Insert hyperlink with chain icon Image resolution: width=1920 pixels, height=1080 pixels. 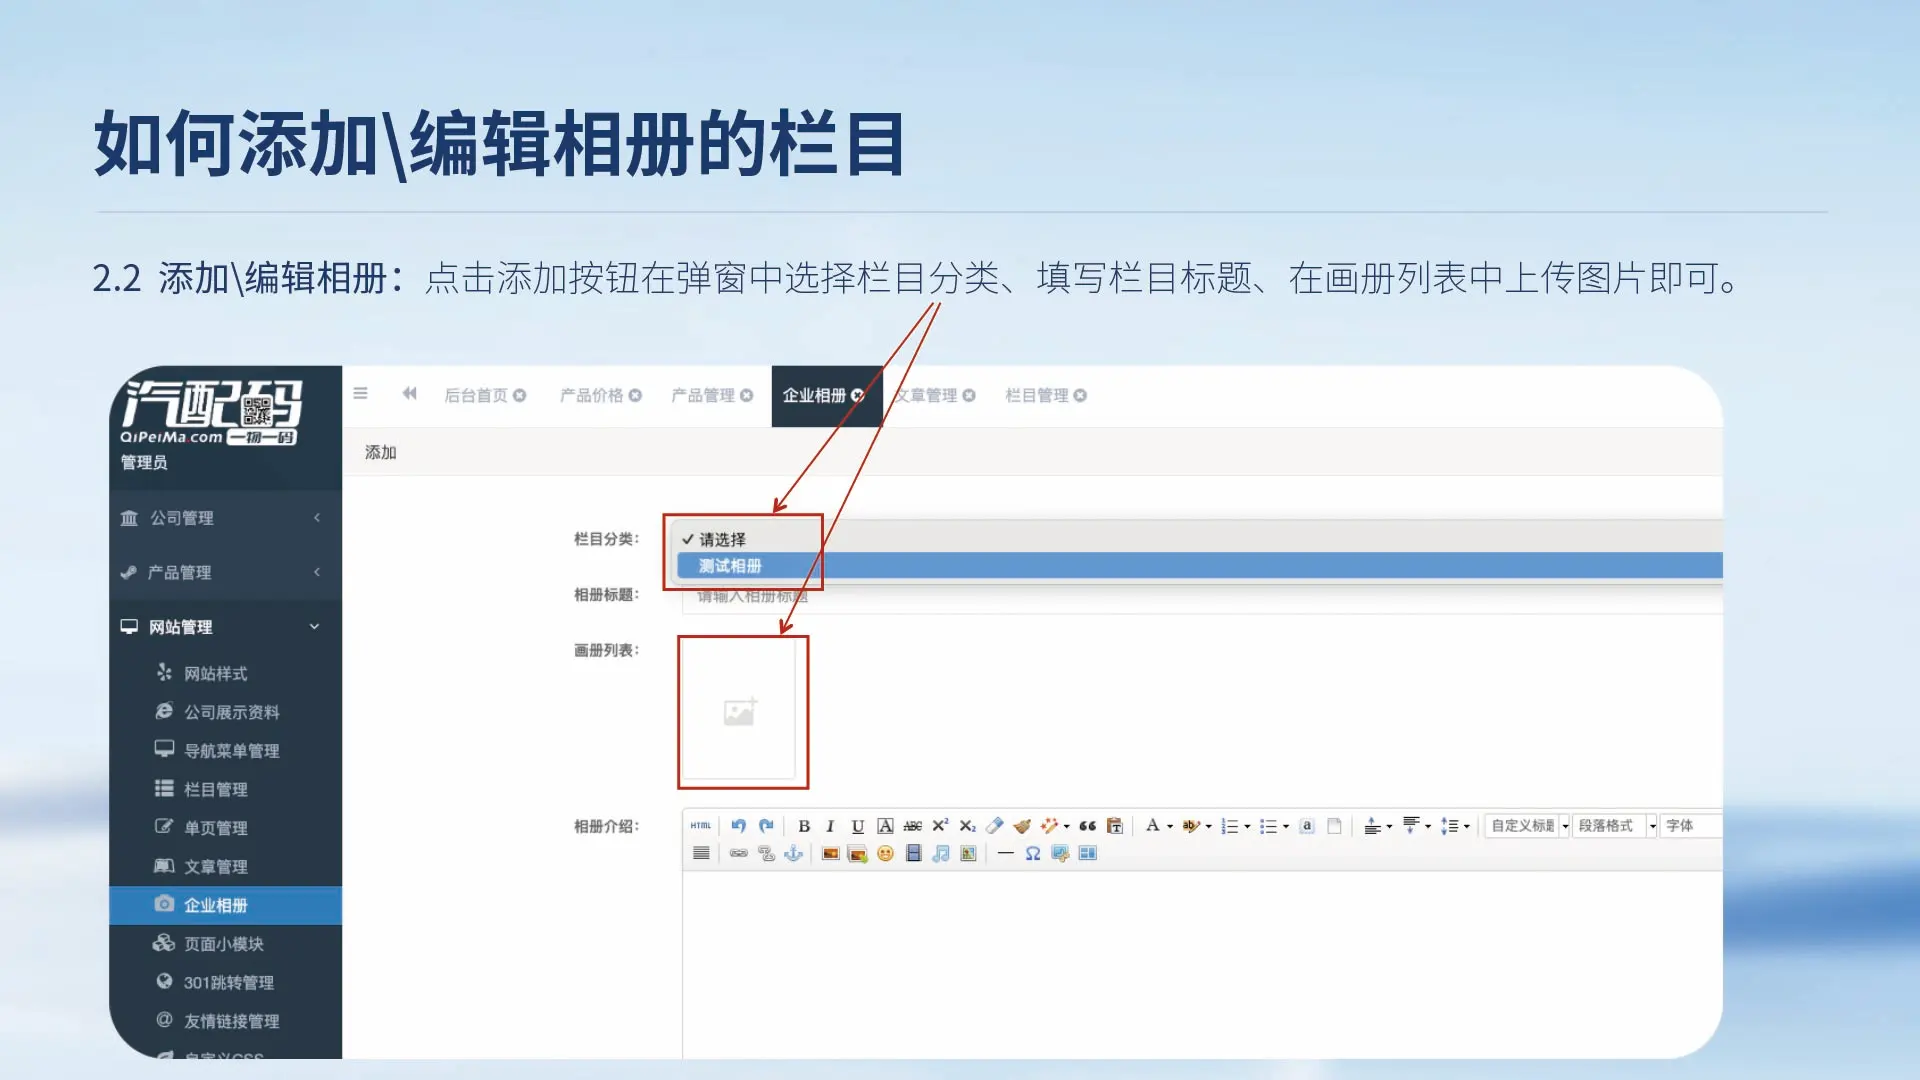pos(739,853)
